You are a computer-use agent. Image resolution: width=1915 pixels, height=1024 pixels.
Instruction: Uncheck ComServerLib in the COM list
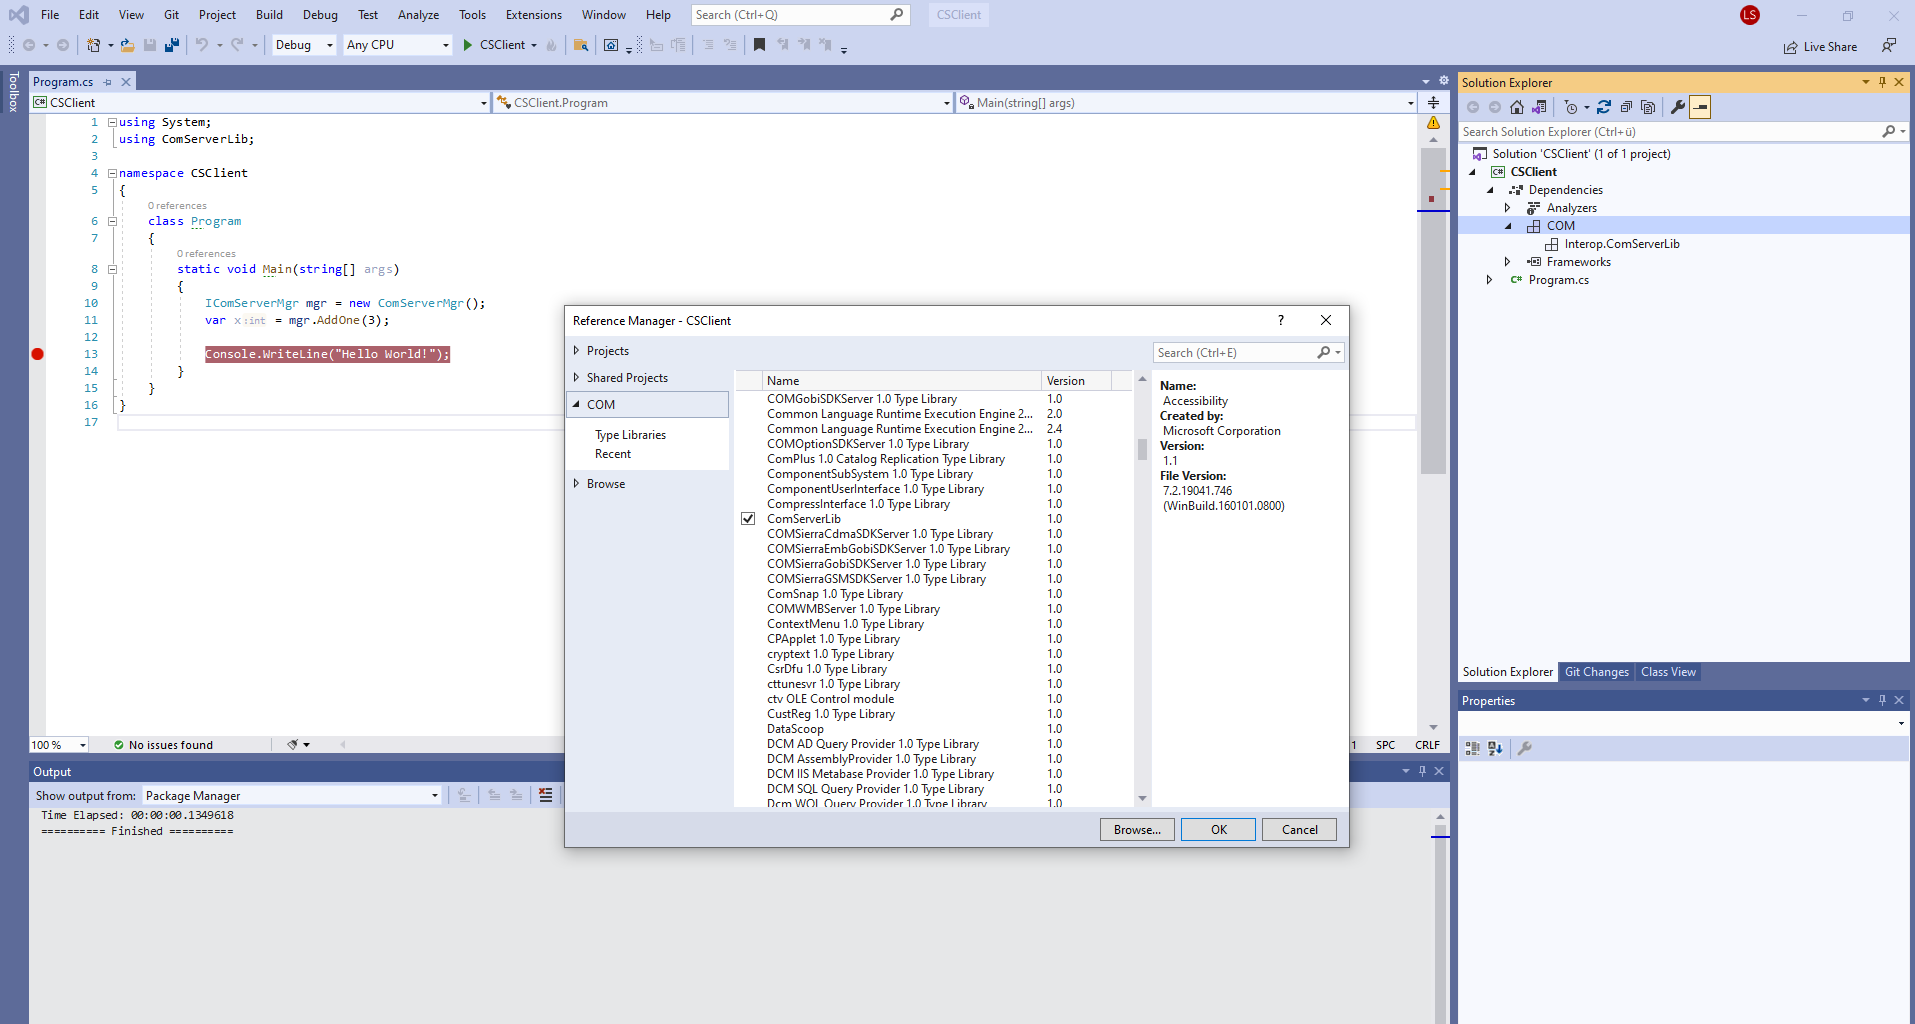(748, 518)
